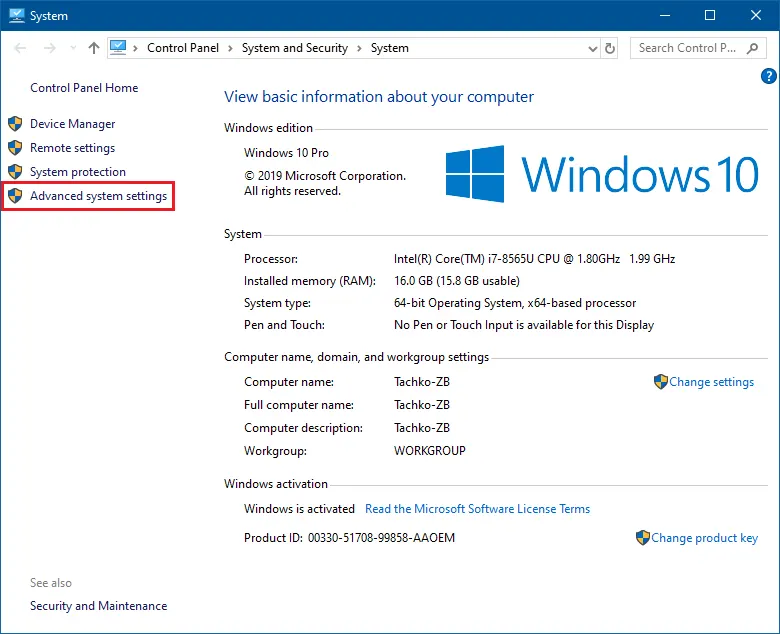Expand the chevron after System and Security
Image resolution: width=780 pixels, height=634 pixels.
pyautogui.click(x=359, y=48)
